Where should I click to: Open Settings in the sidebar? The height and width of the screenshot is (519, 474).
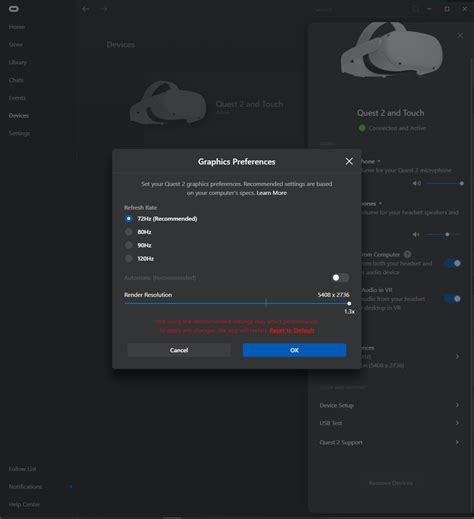(x=19, y=133)
